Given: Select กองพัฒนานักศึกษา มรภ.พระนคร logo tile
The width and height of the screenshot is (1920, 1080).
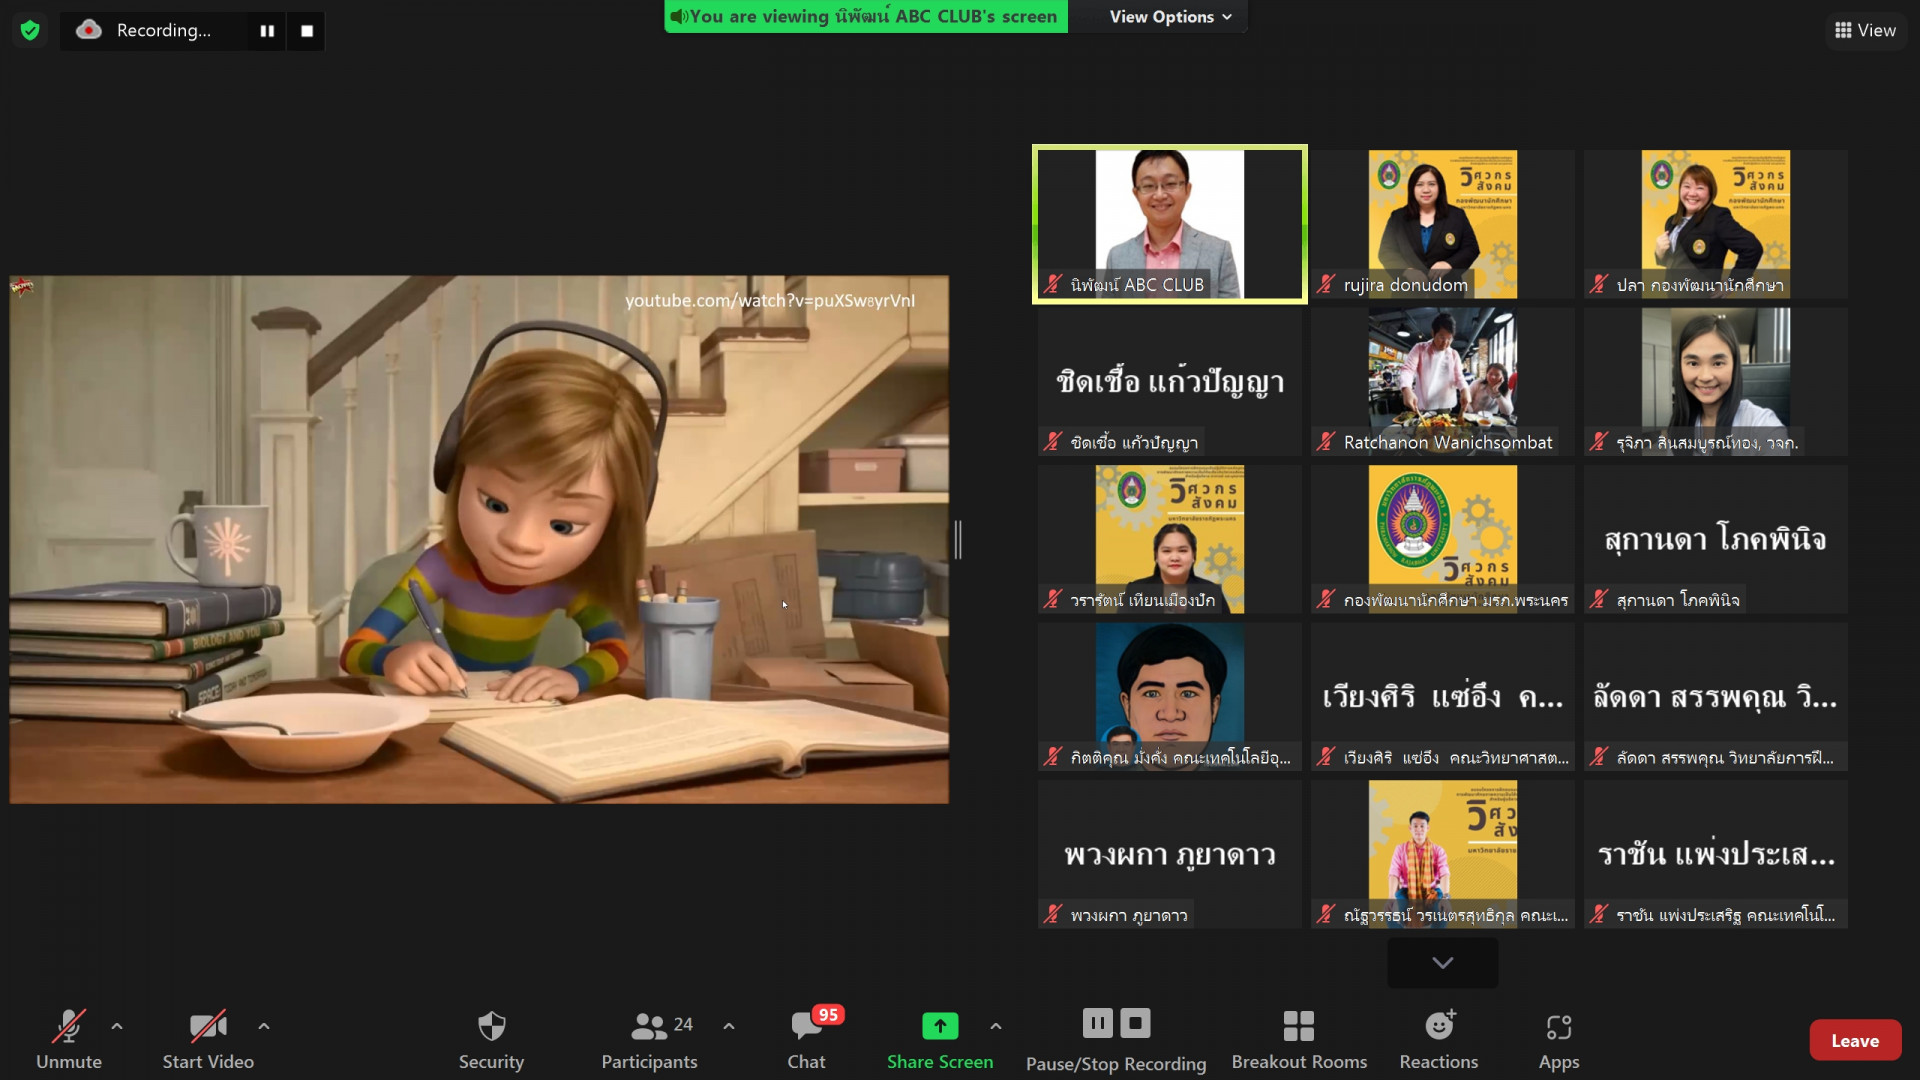Looking at the screenshot, I should 1443,539.
